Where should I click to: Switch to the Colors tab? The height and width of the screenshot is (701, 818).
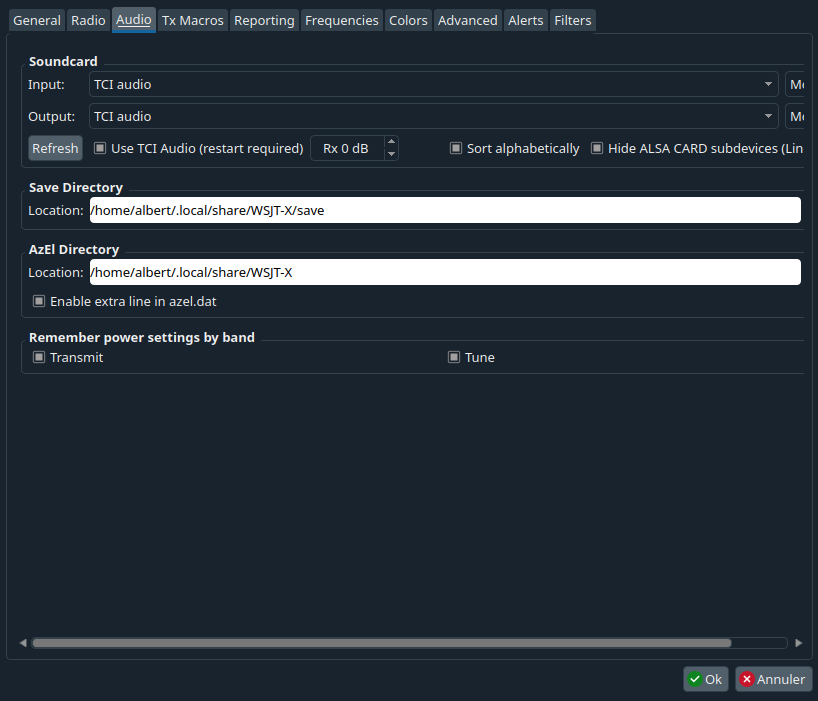408,20
